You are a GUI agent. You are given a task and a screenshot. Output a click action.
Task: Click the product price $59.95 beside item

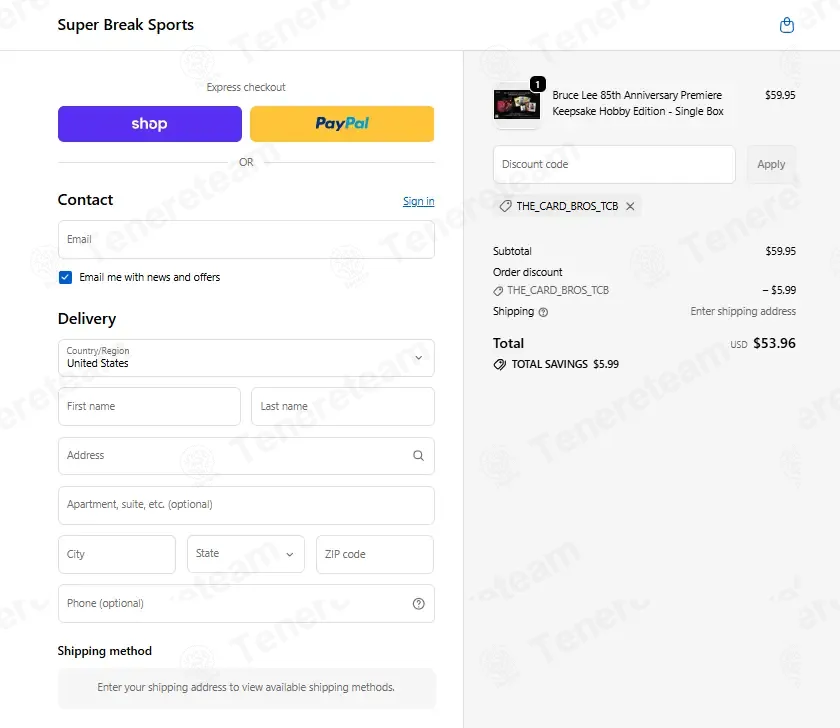tap(780, 95)
